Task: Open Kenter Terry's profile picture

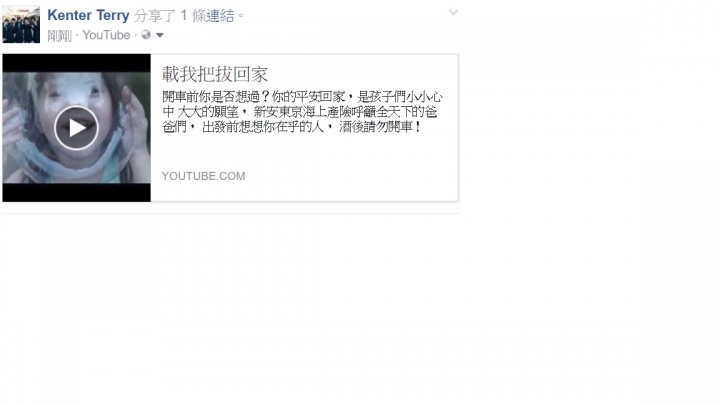Action: tap(21, 24)
